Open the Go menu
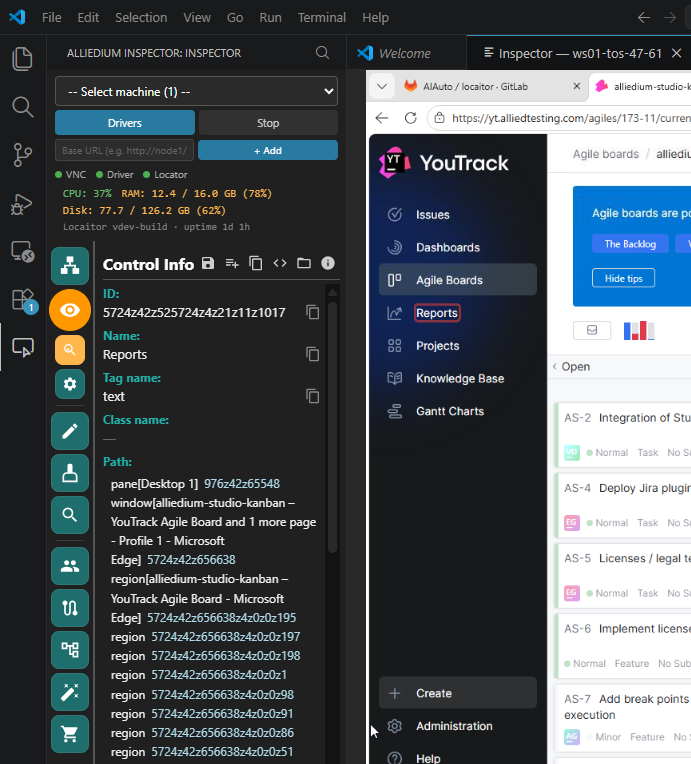The height and width of the screenshot is (764, 691). point(235,18)
